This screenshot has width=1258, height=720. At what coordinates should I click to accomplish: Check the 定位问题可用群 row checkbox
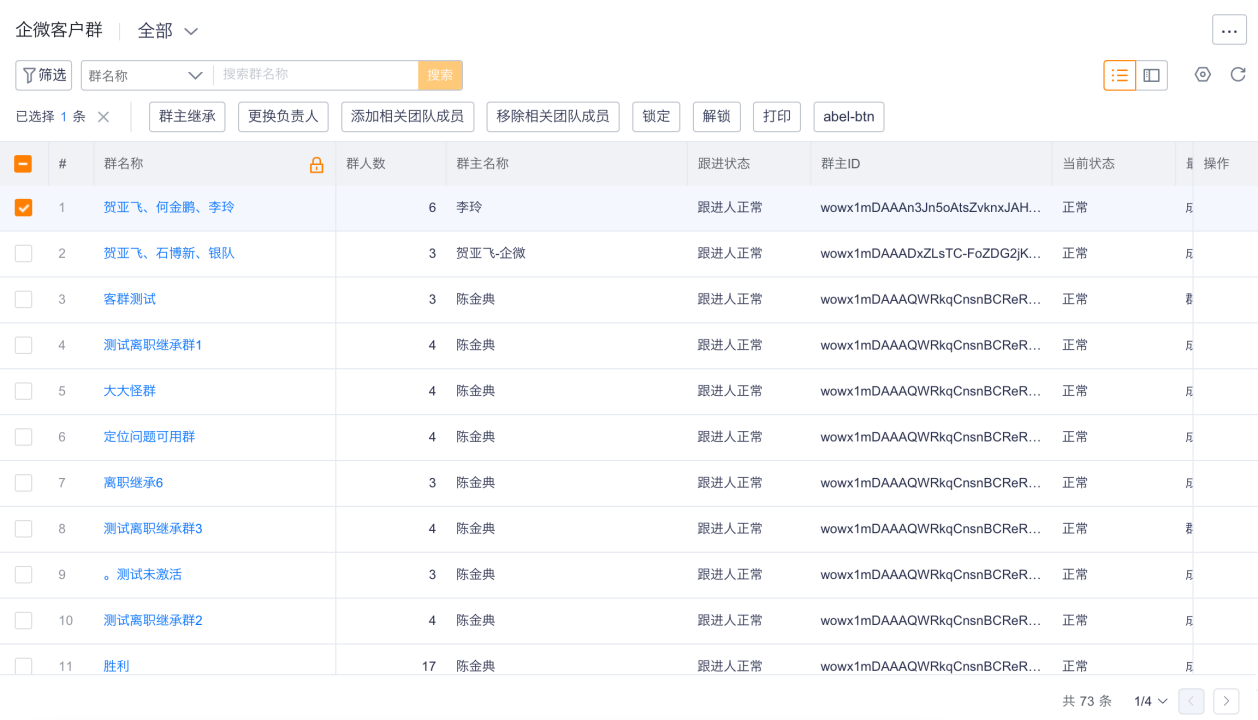(23, 438)
